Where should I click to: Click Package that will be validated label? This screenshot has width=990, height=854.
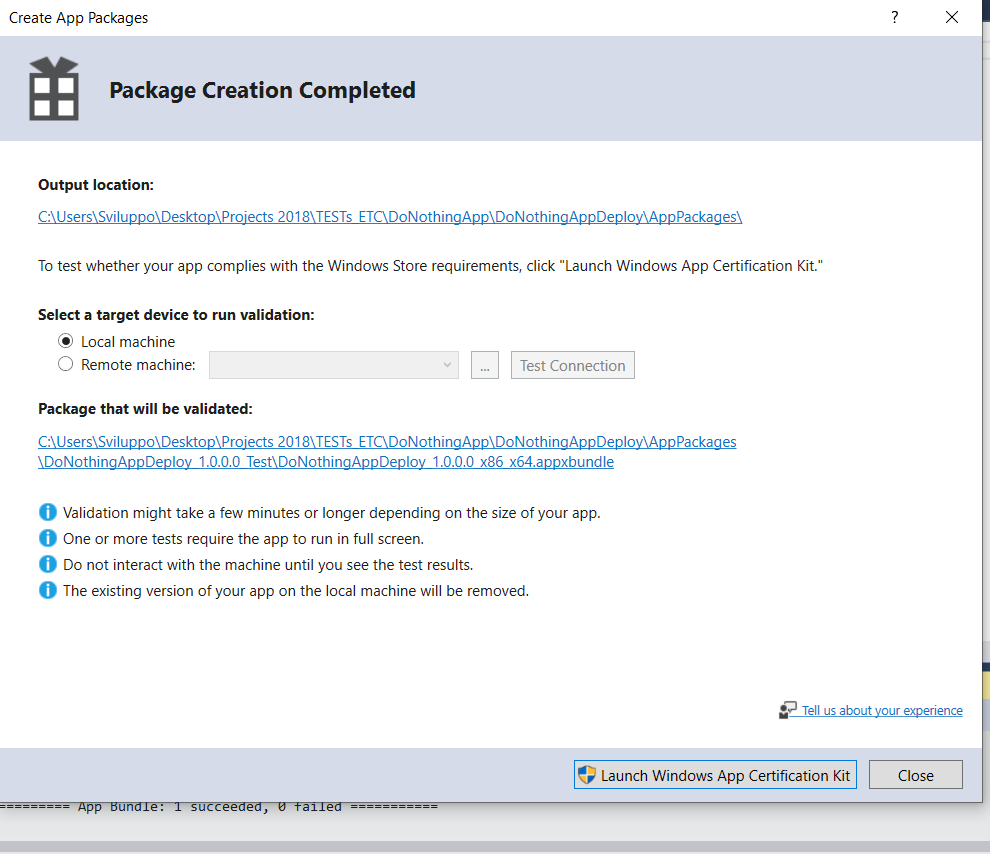[x=145, y=408]
